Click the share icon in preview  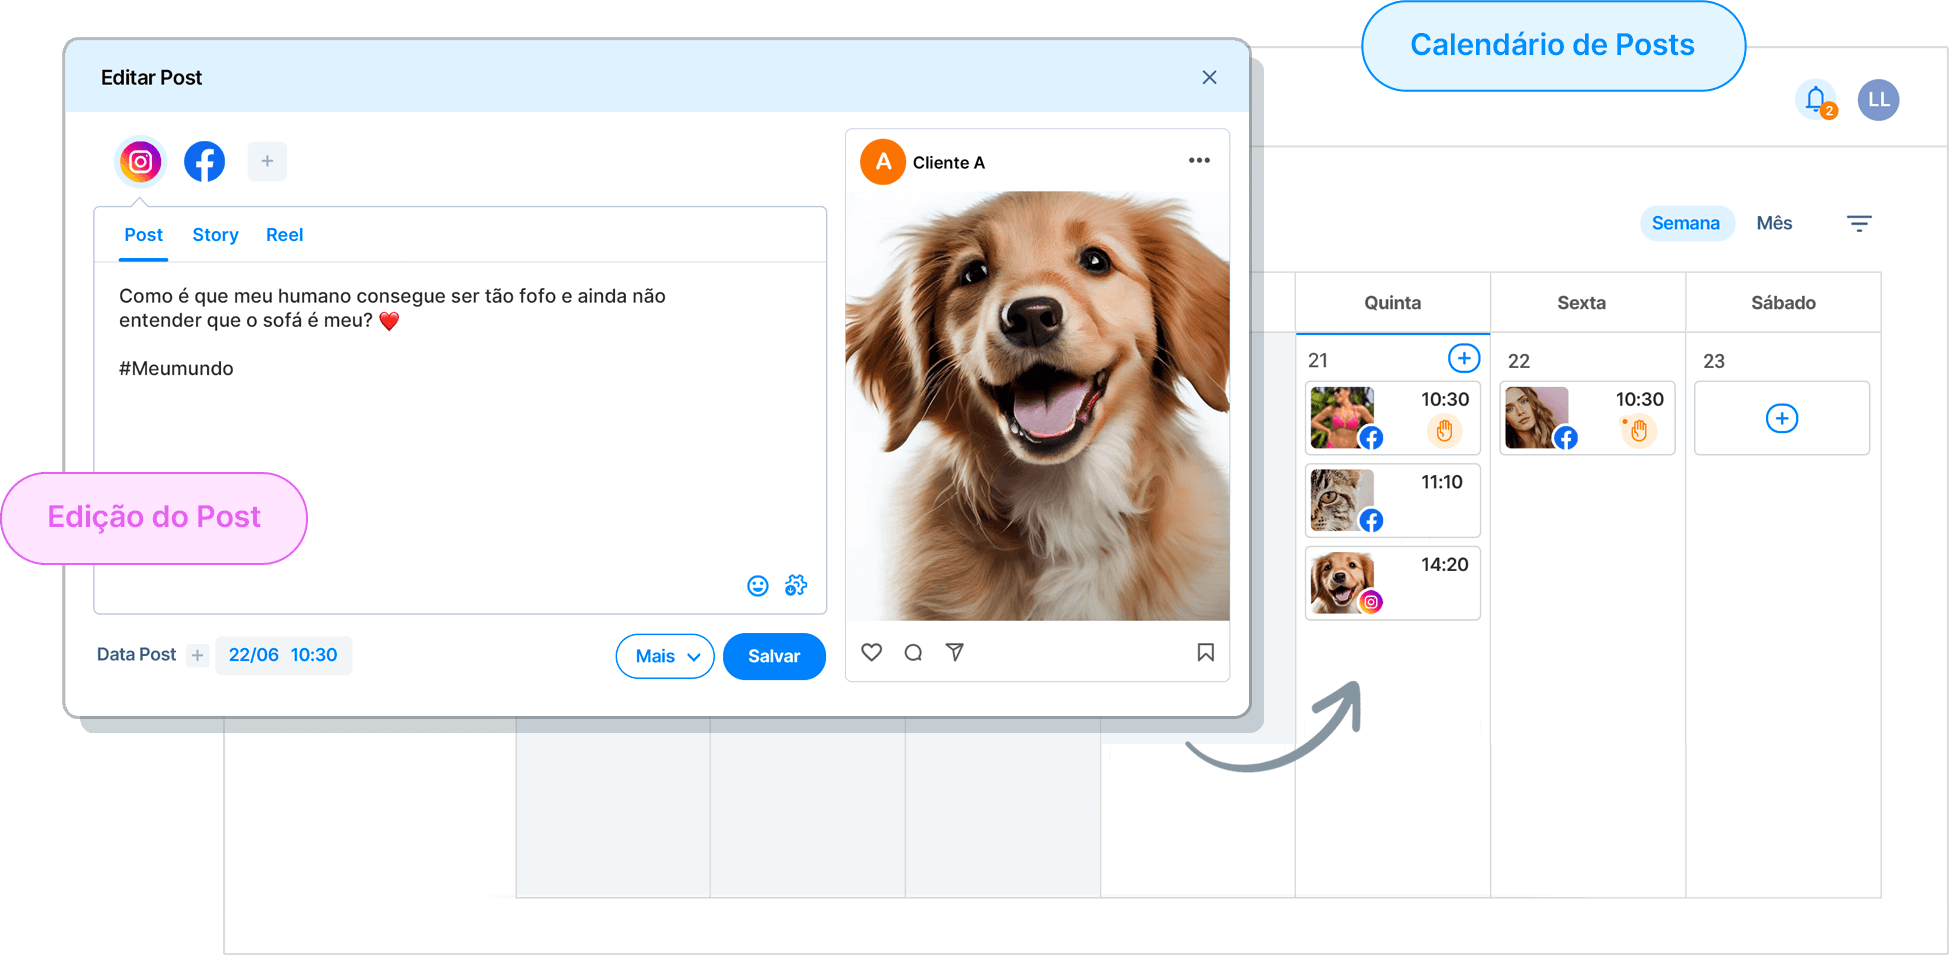pyautogui.click(x=955, y=653)
